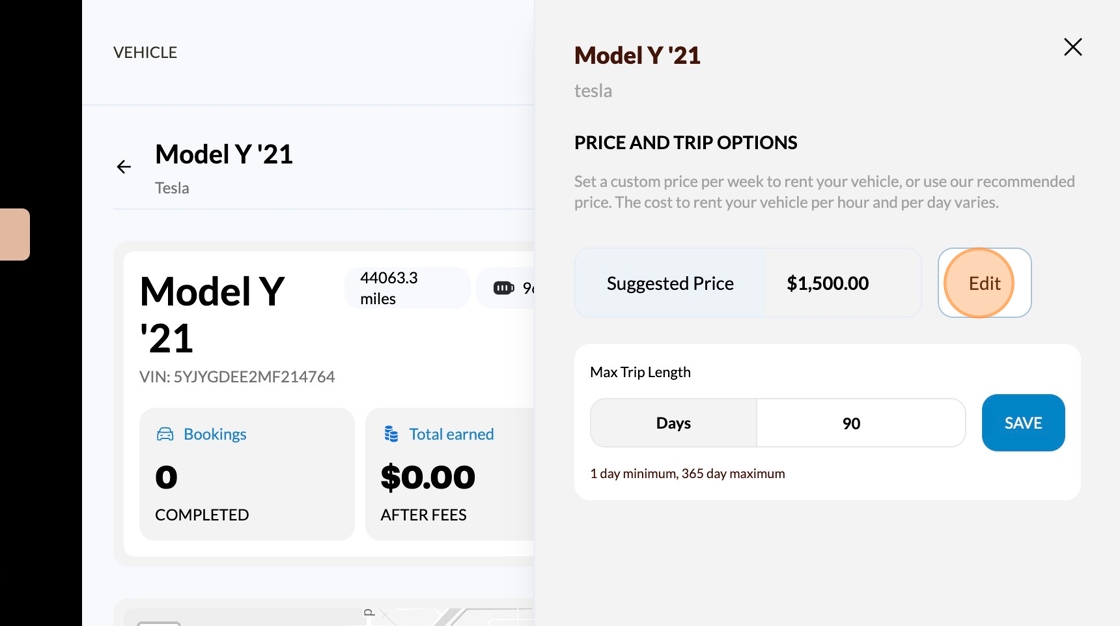Screen dimensions: 1120x626
Task: Select the Suggested Price label
Action: click(670, 283)
